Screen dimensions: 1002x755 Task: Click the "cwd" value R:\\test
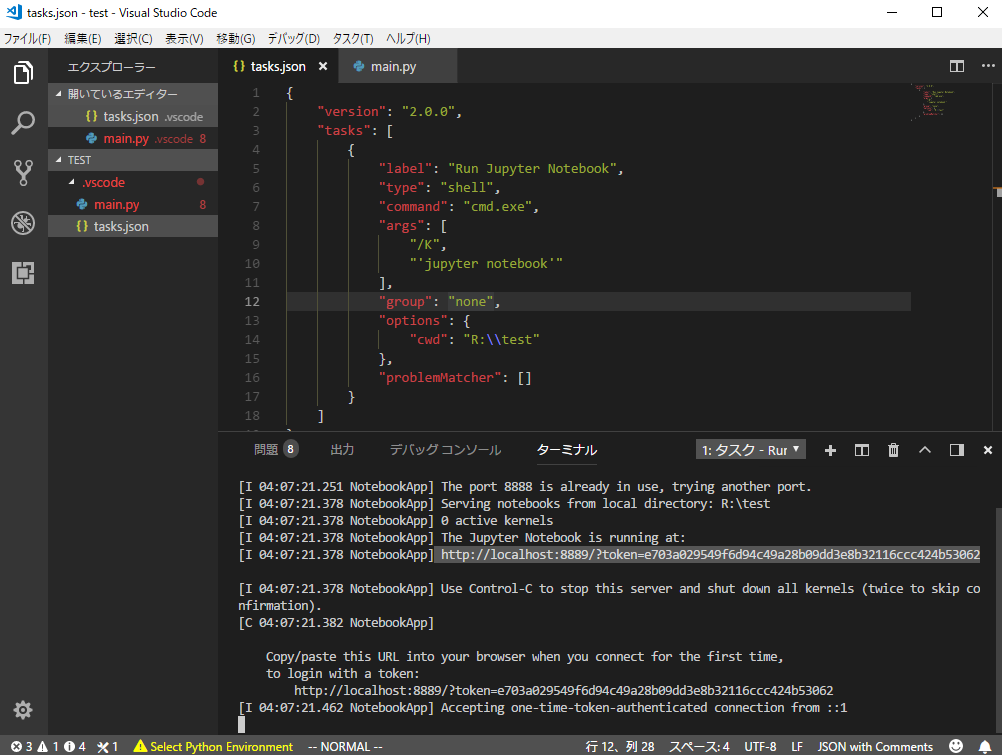501,339
